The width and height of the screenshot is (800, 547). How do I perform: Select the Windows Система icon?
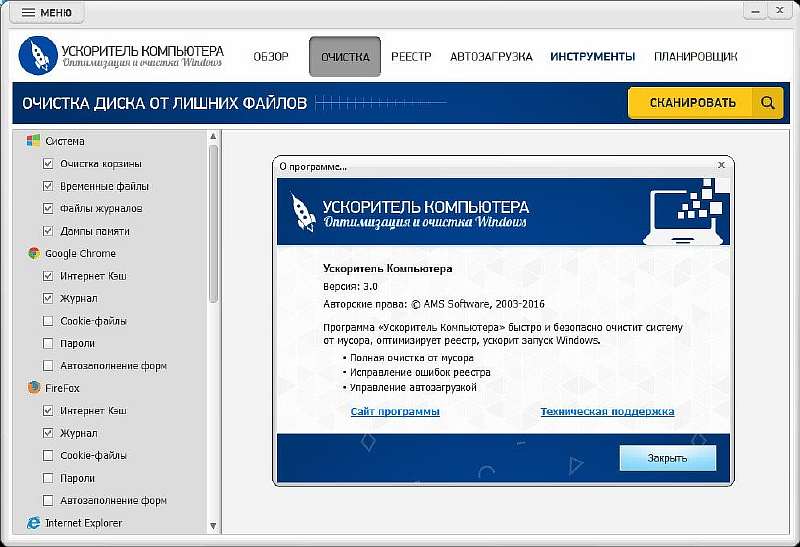[33, 141]
